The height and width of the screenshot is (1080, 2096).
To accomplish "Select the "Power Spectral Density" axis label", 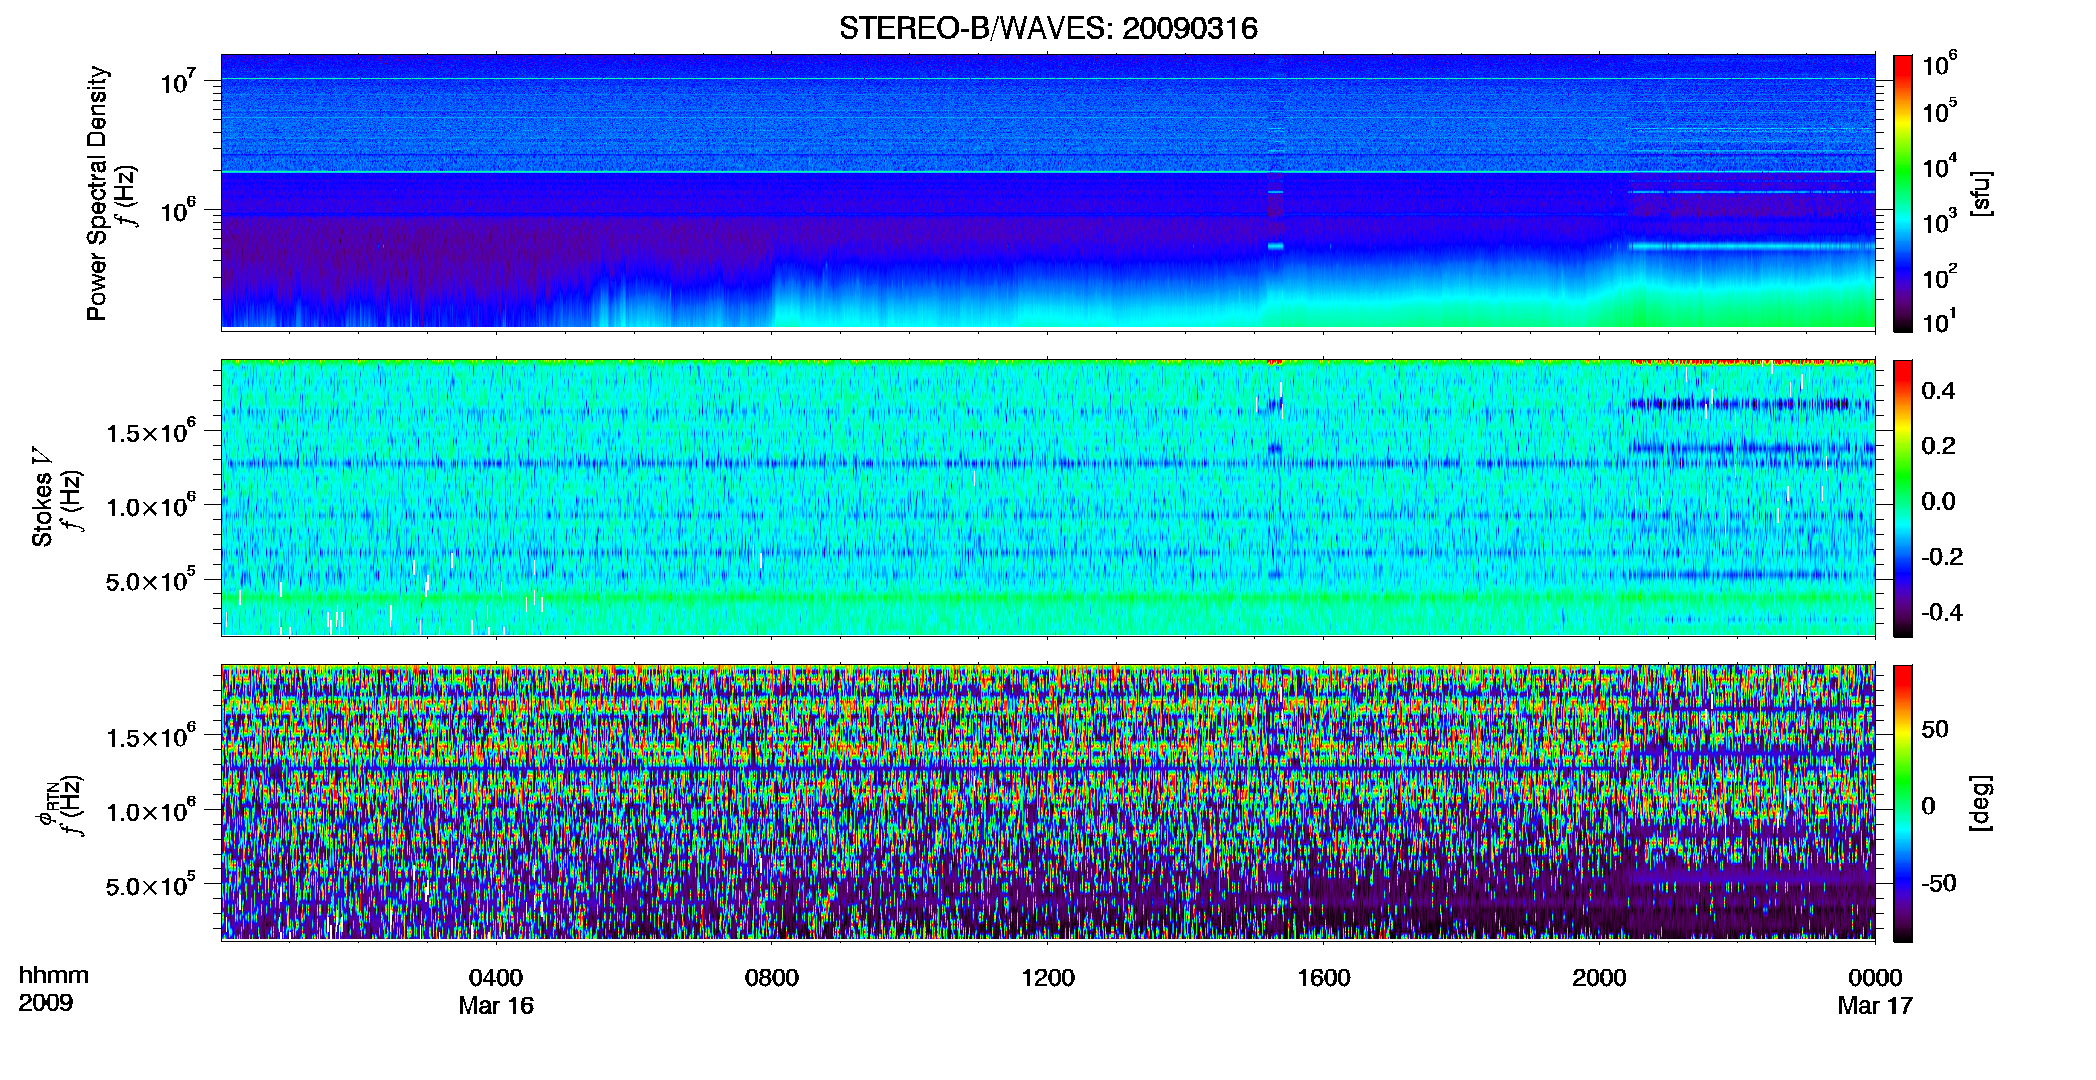I will (97, 193).
